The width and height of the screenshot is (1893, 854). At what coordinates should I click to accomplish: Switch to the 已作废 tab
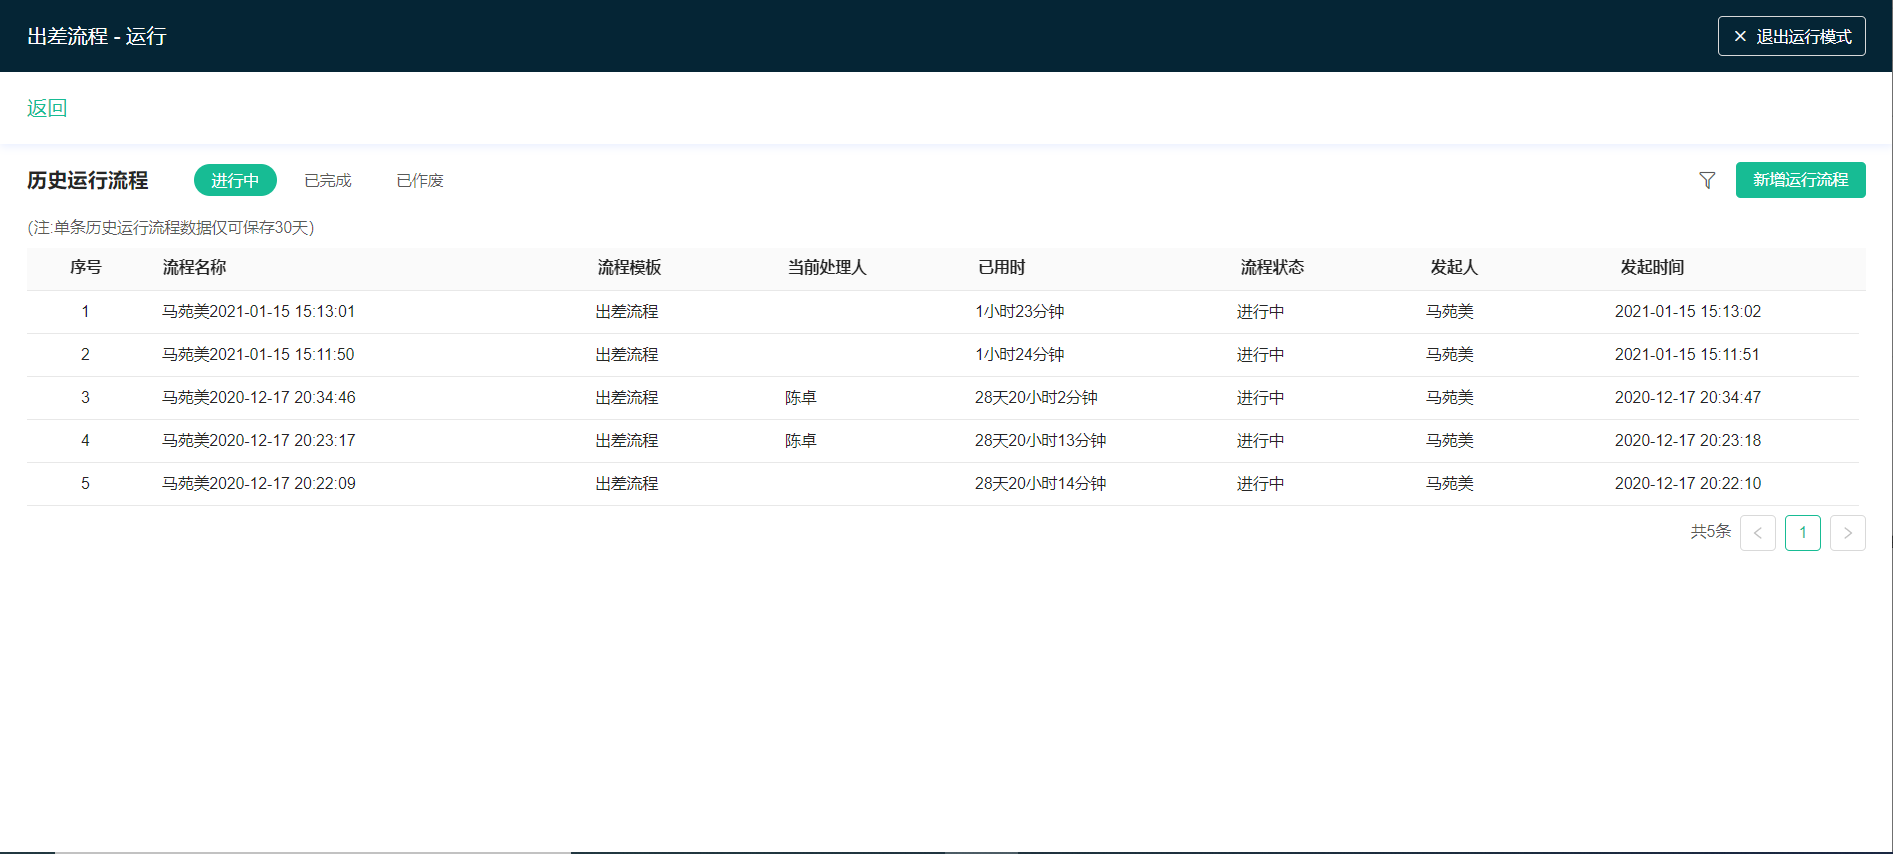coord(420,180)
